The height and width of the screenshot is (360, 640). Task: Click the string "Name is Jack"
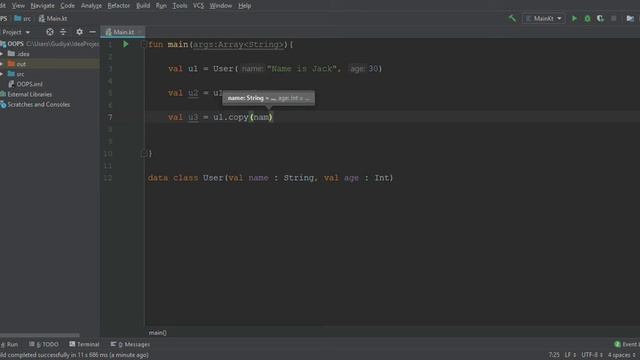click(x=302, y=69)
